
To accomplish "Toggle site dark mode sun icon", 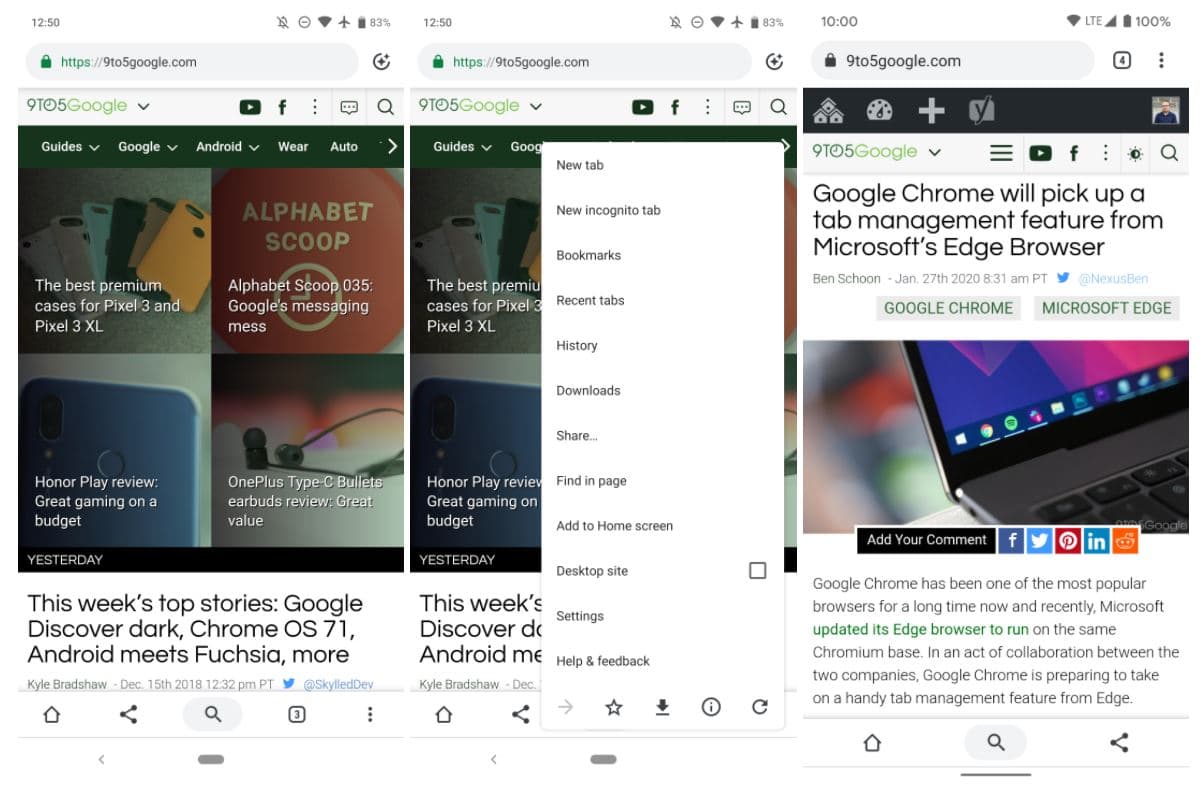I will point(1135,154).
